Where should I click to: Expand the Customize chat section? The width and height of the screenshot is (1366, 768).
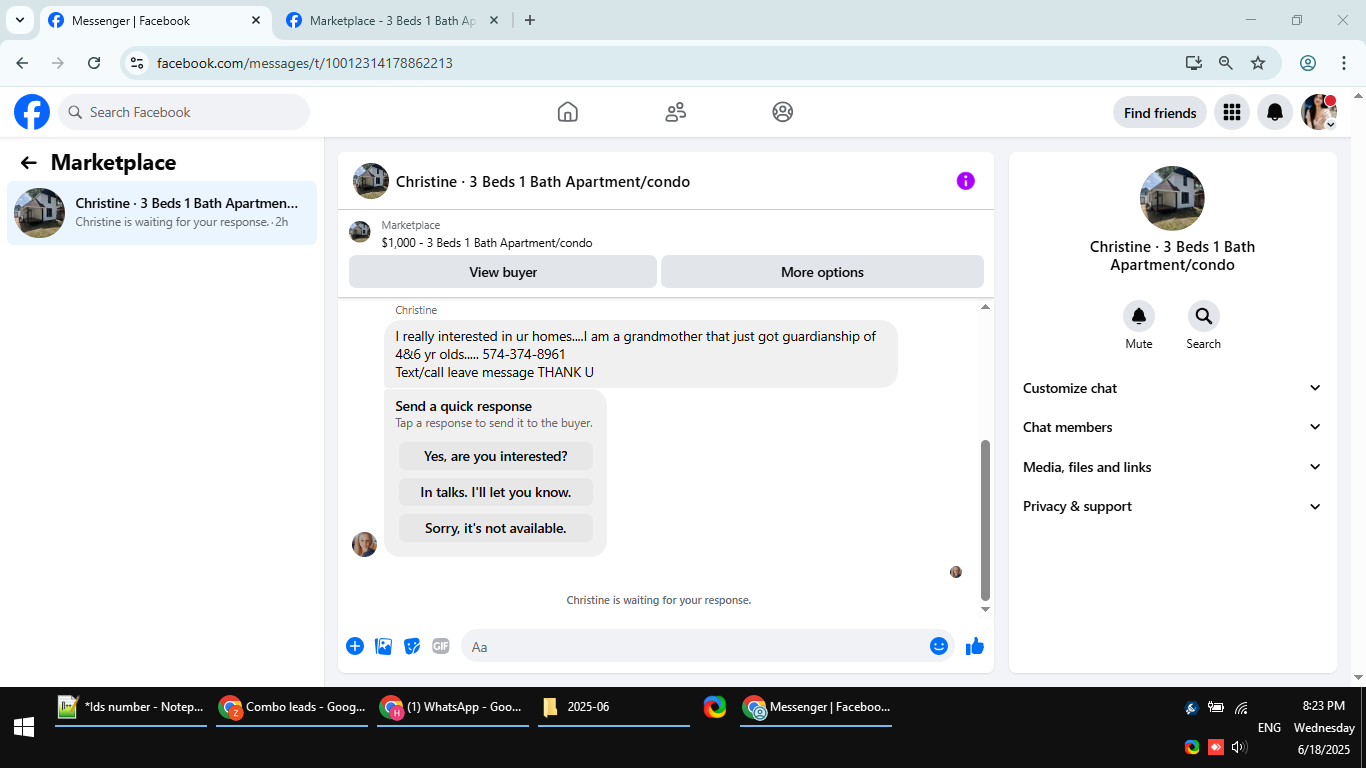[1172, 388]
